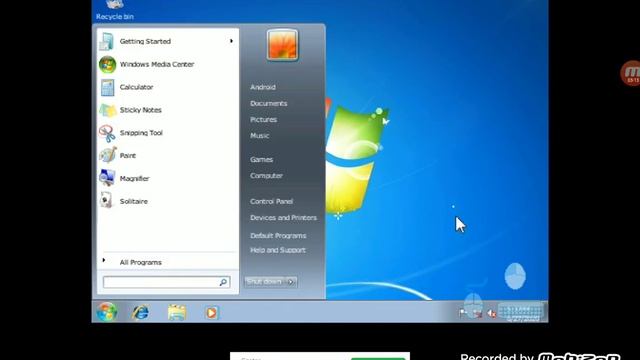Open Control Panel

pos(271,202)
